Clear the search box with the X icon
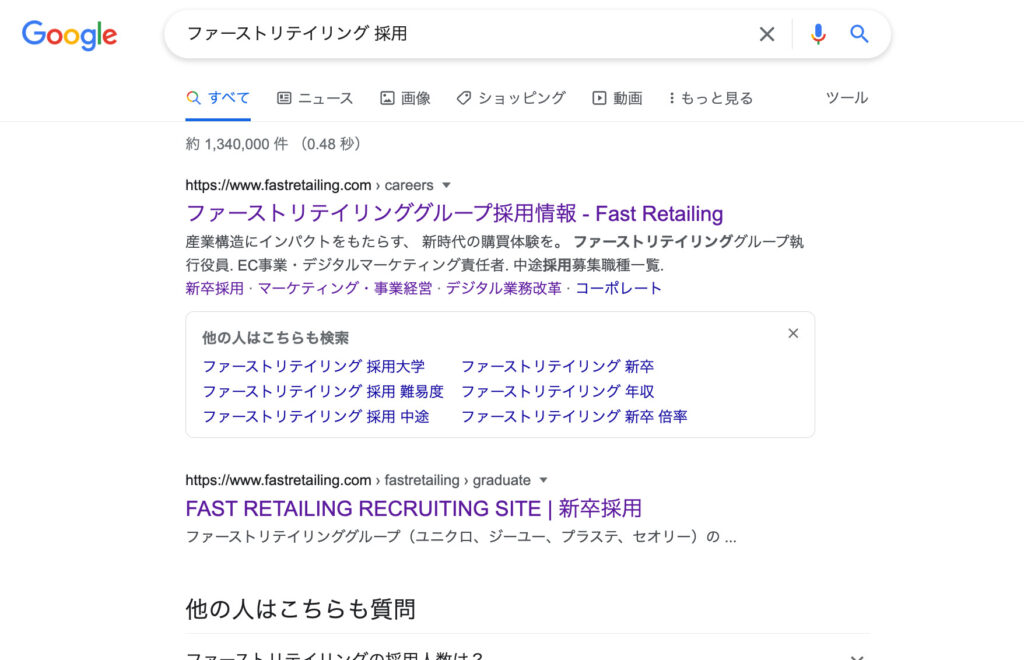 (767, 34)
